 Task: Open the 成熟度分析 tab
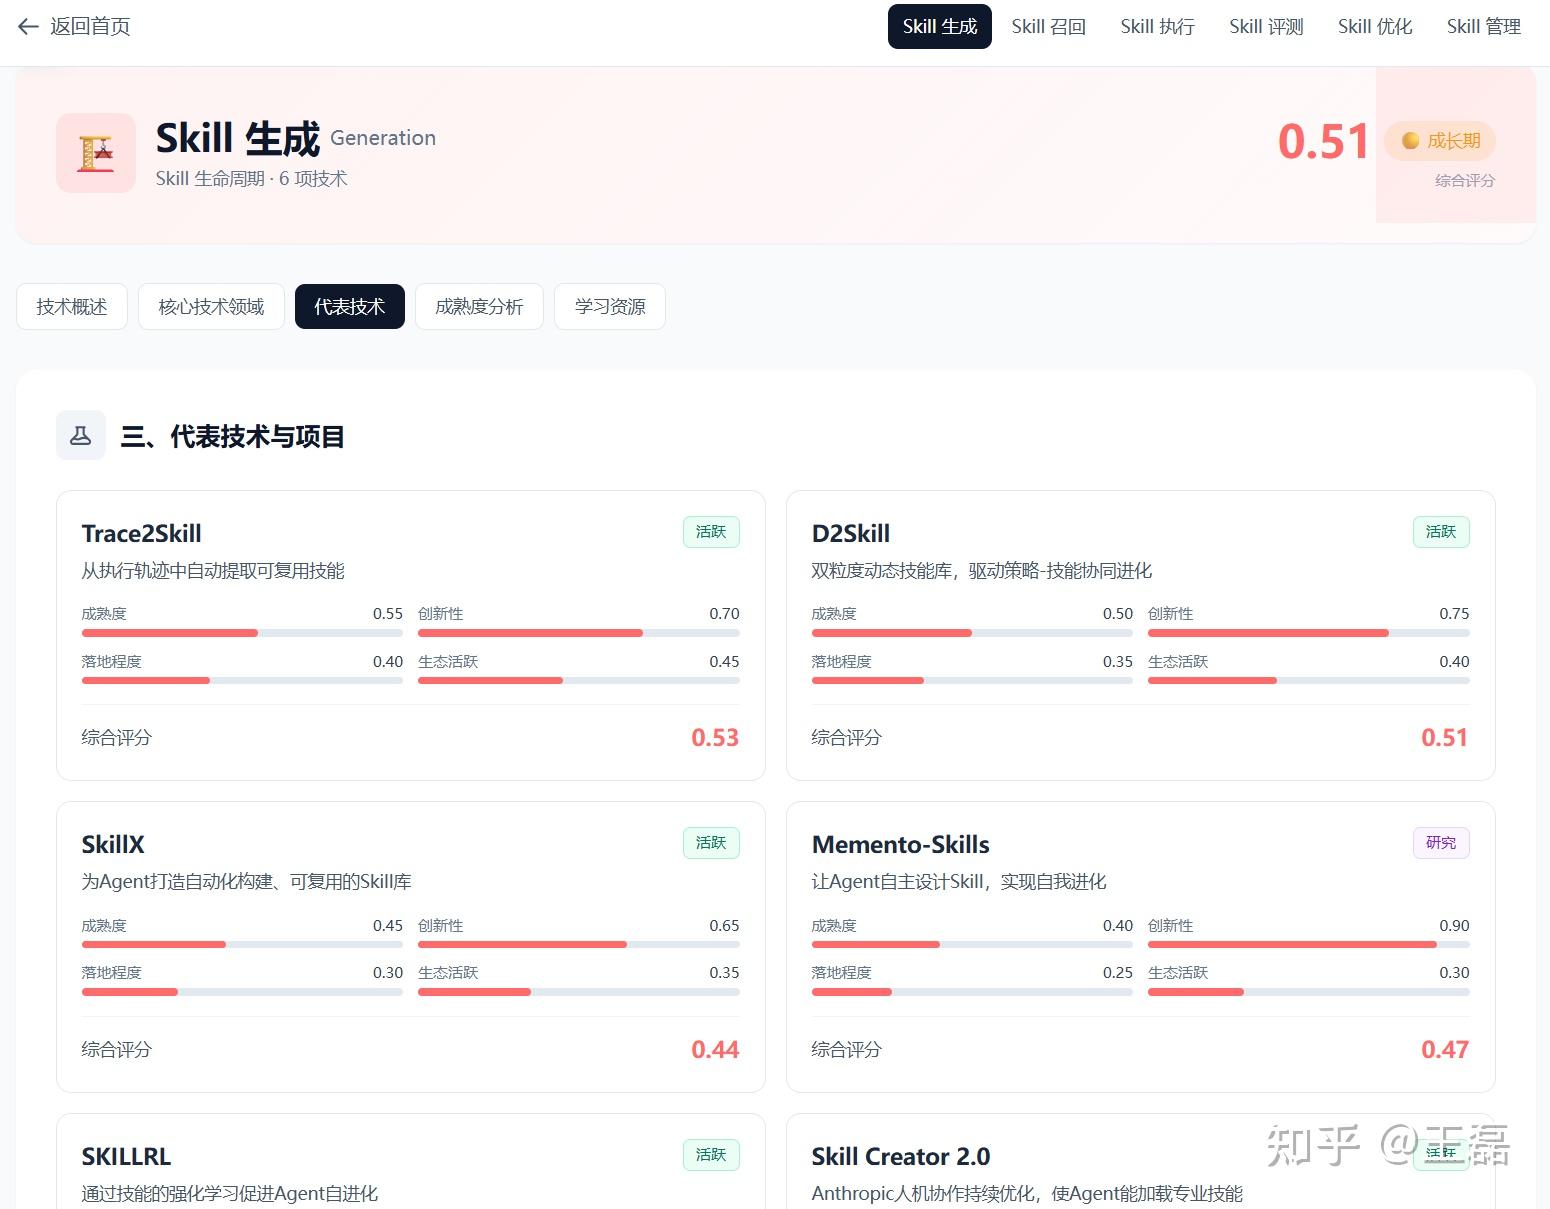tap(479, 307)
